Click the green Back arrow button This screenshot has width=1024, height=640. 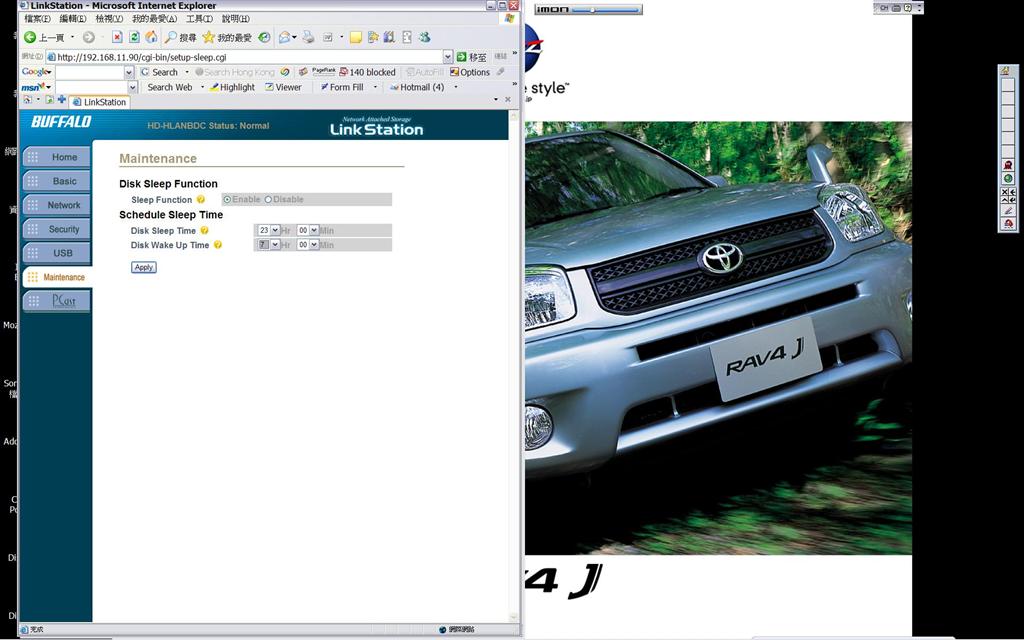tap(29, 37)
